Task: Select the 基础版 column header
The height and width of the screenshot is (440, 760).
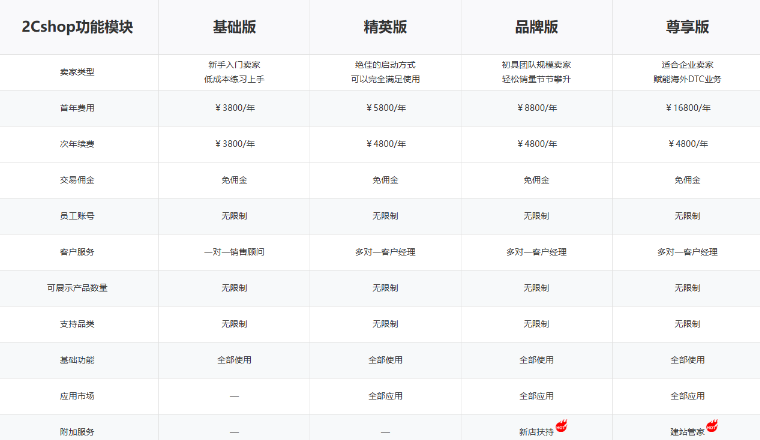Action: (235, 27)
